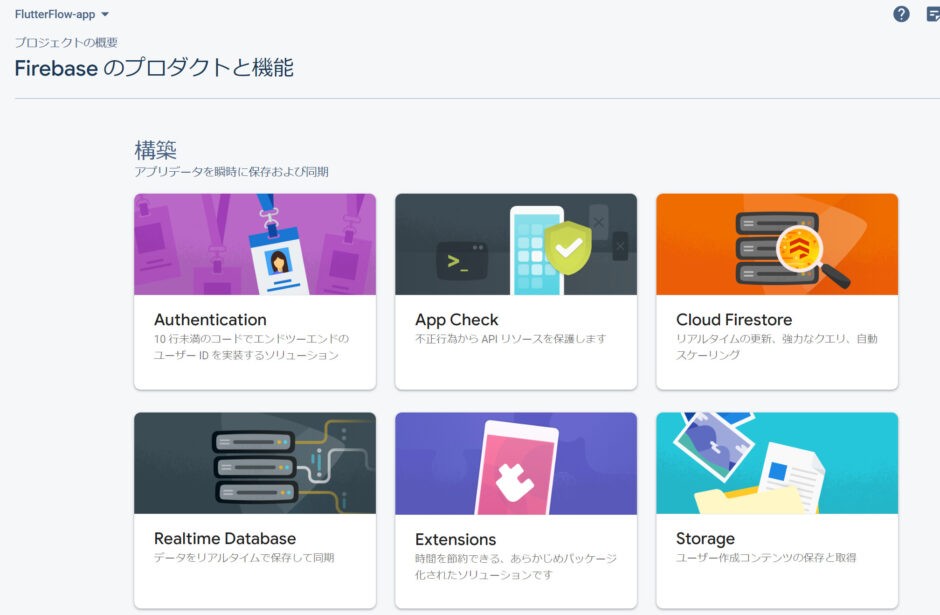Open help via the question mark icon
The image size is (940, 615).
(899, 13)
